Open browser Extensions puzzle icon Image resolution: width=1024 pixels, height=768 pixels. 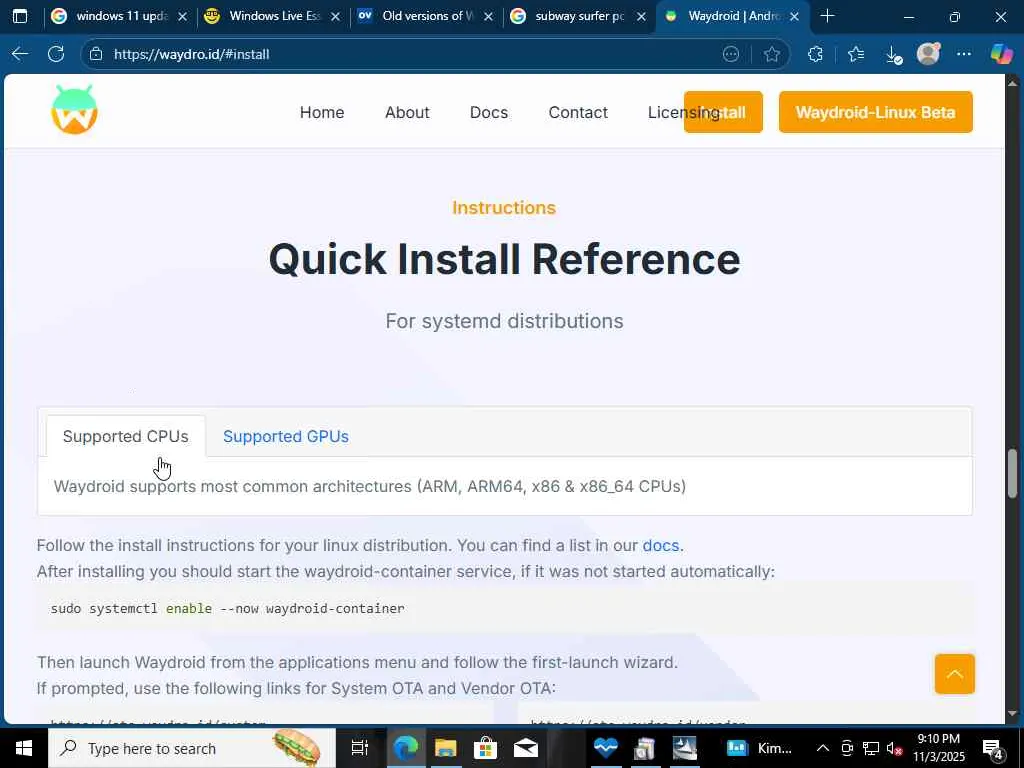click(815, 54)
